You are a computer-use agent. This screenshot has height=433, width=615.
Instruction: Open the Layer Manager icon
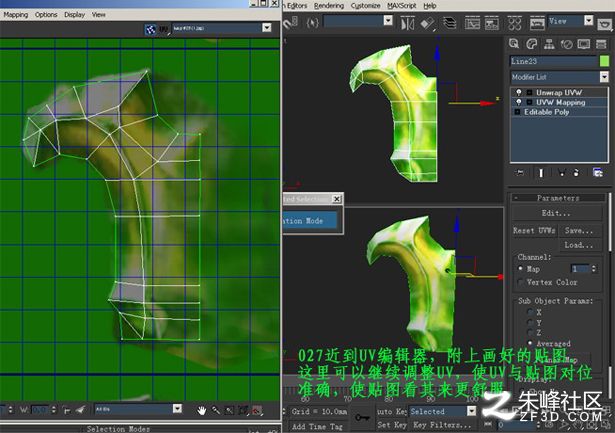pyautogui.click(x=449, y=24)
